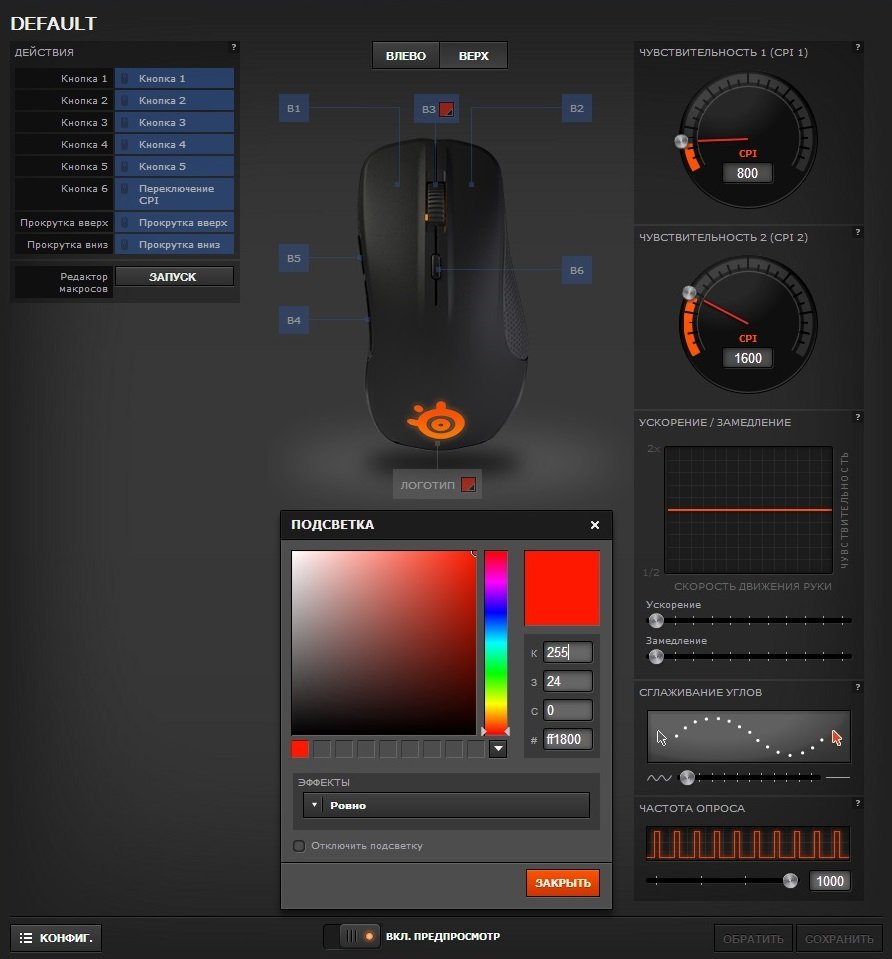892x959 pixels.
Task: Open the Конфиг. menu
Action: (56, 938)
